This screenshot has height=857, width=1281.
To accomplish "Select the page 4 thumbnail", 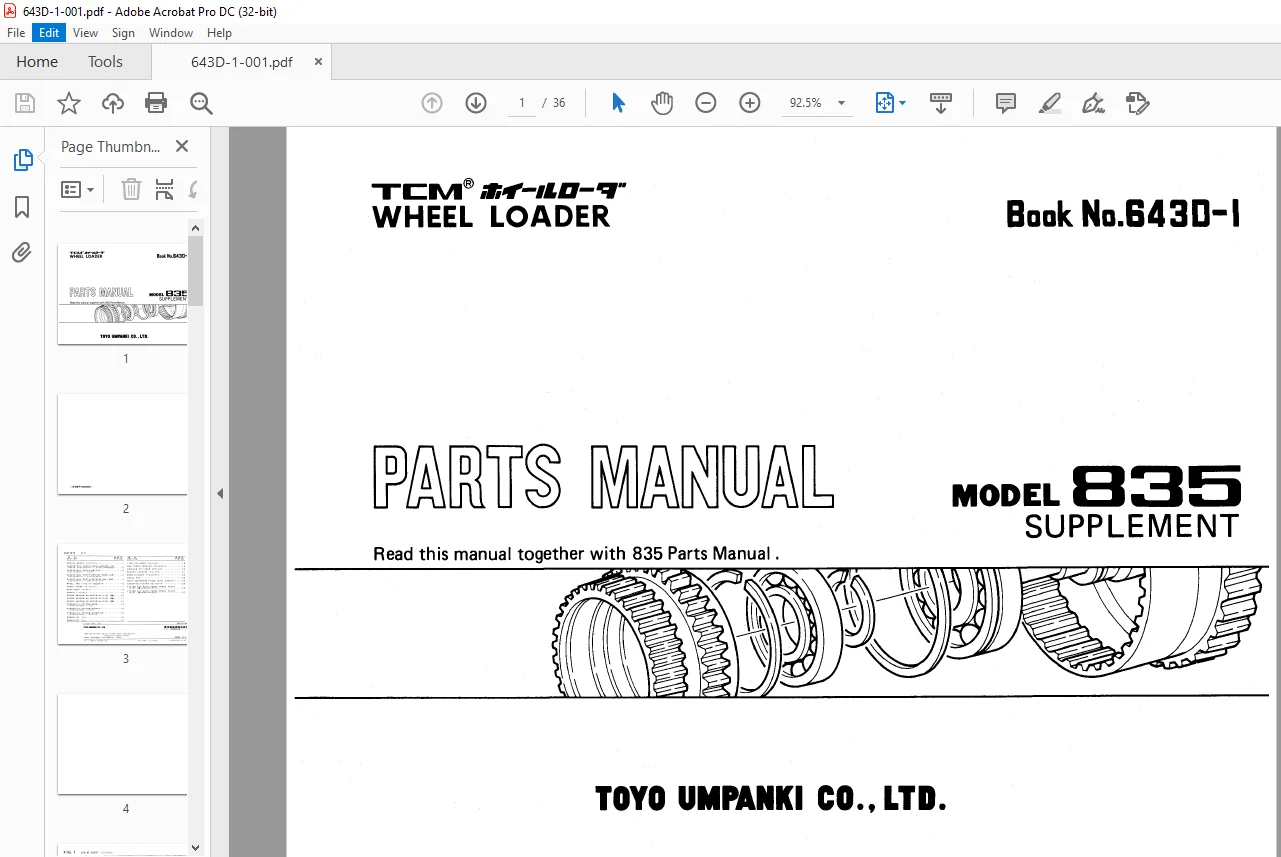I will (x=123, y=744).
